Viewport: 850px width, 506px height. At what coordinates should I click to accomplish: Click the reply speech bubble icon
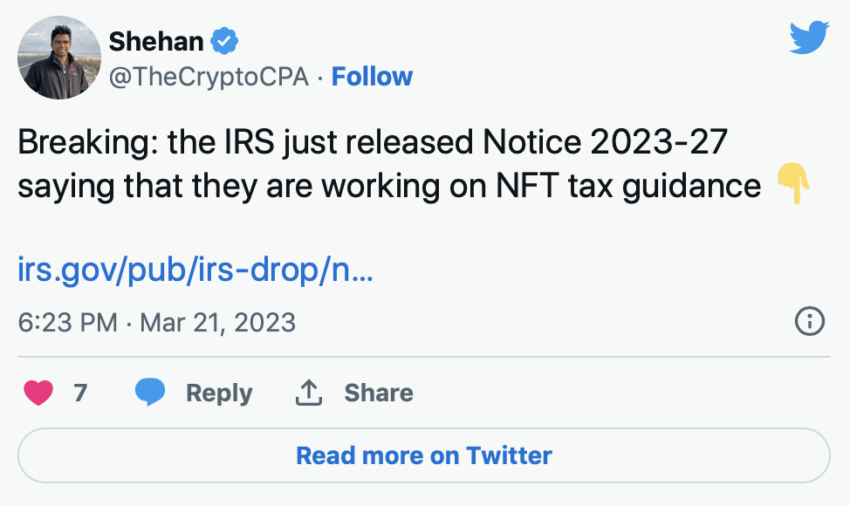coord(150,393)
